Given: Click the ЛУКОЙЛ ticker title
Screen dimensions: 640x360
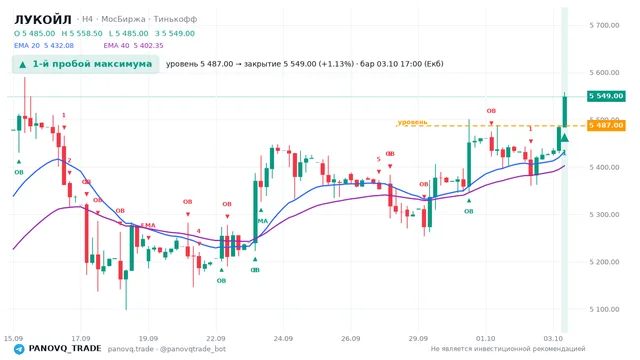Looking at the screenshot, I should pyautogui.click(x=43, y=19).
